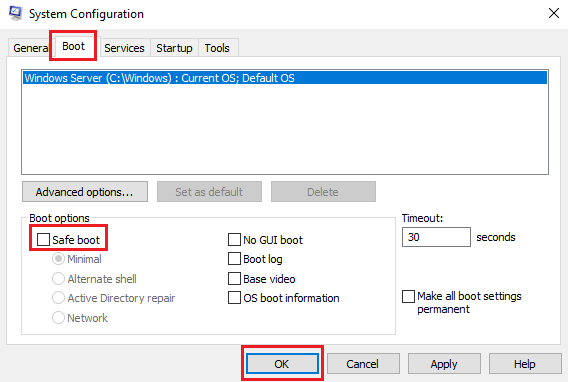Confirm changes with the OK button
This screenshot has height=382, width=568.
282,364
